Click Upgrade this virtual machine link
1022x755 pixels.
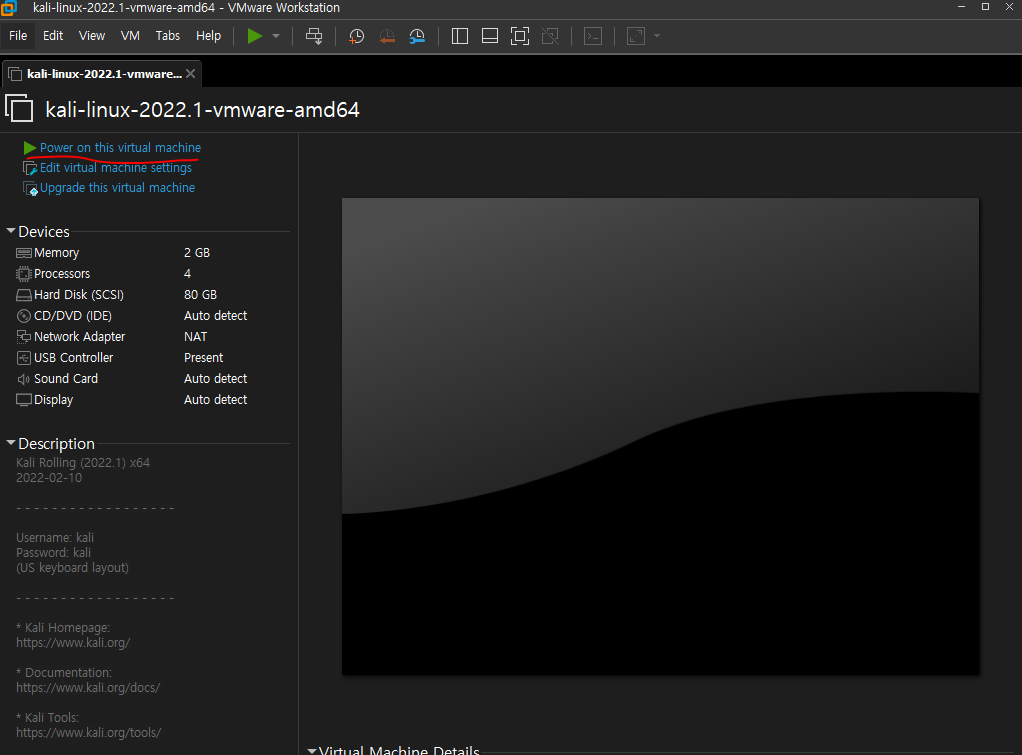117,188
